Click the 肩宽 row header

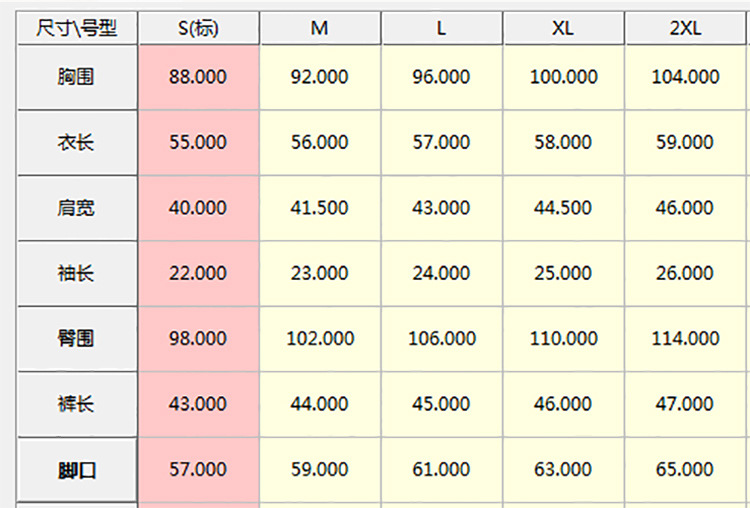point(77,208)
